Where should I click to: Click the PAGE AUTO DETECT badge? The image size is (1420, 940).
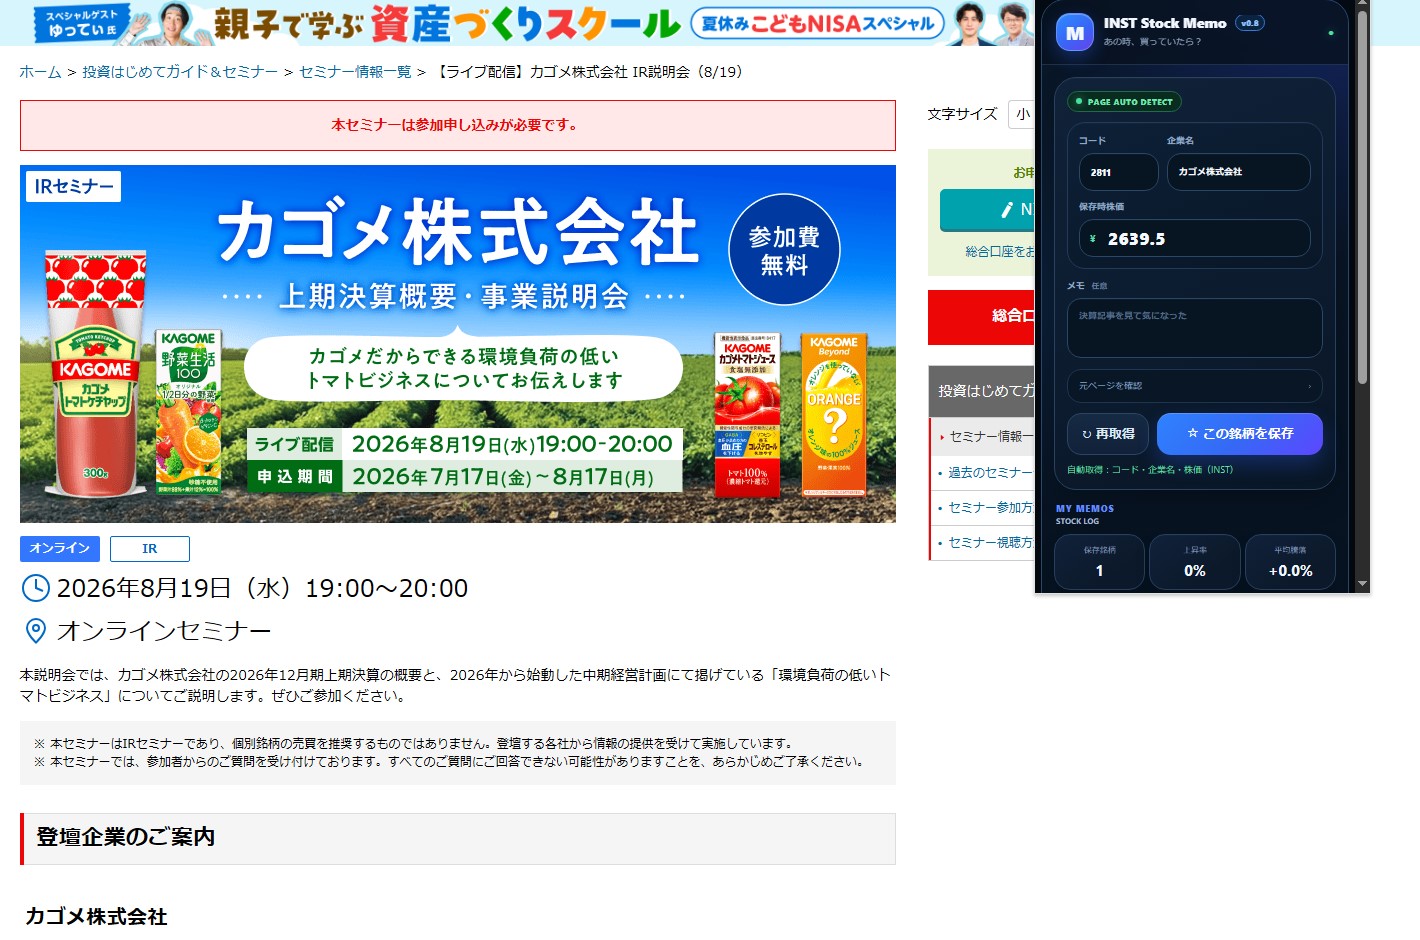tap(1124, 102)
